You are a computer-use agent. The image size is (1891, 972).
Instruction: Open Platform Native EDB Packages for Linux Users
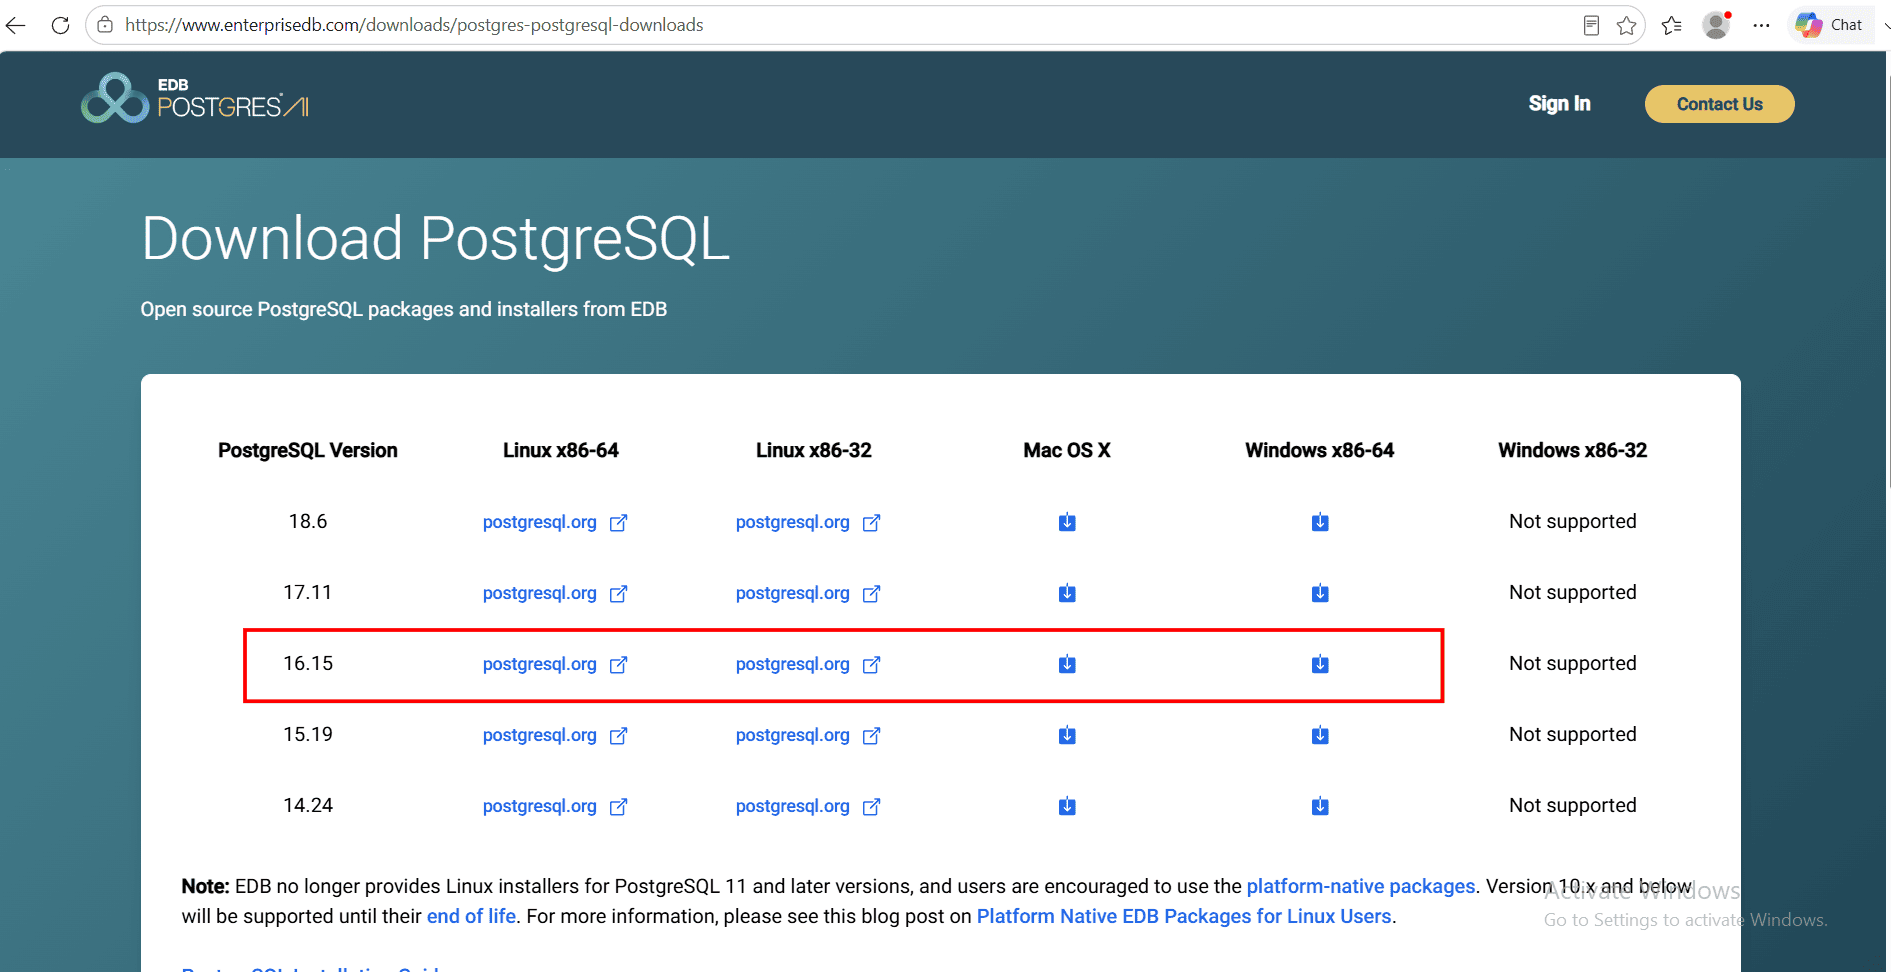[1184, 916]
